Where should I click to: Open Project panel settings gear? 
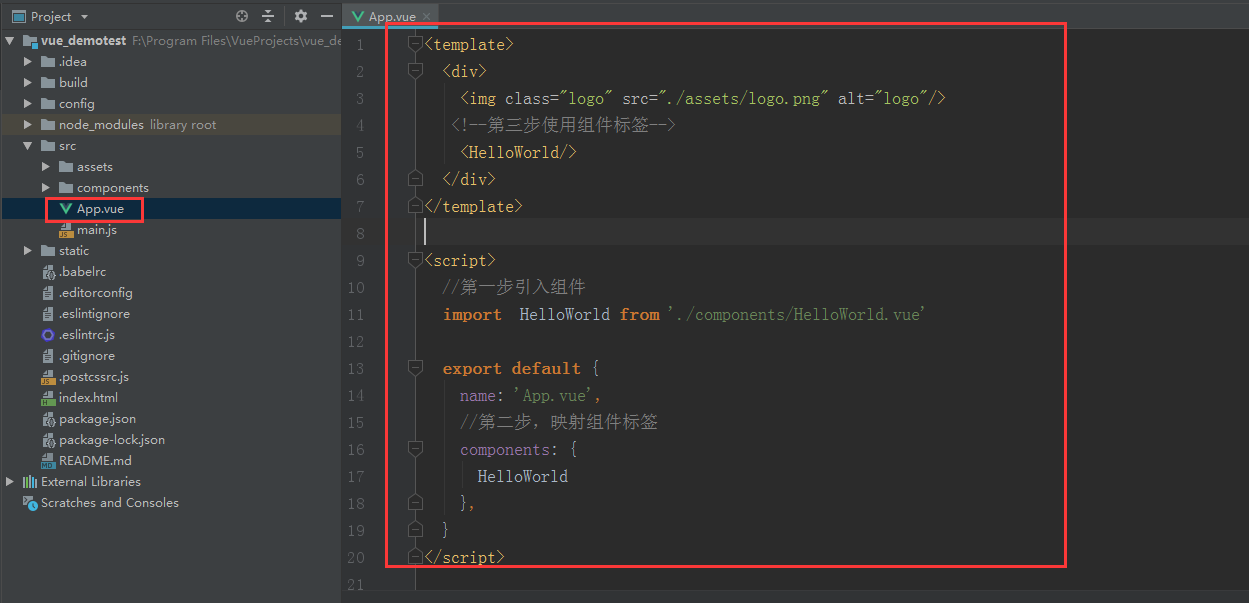coord(301,16)
